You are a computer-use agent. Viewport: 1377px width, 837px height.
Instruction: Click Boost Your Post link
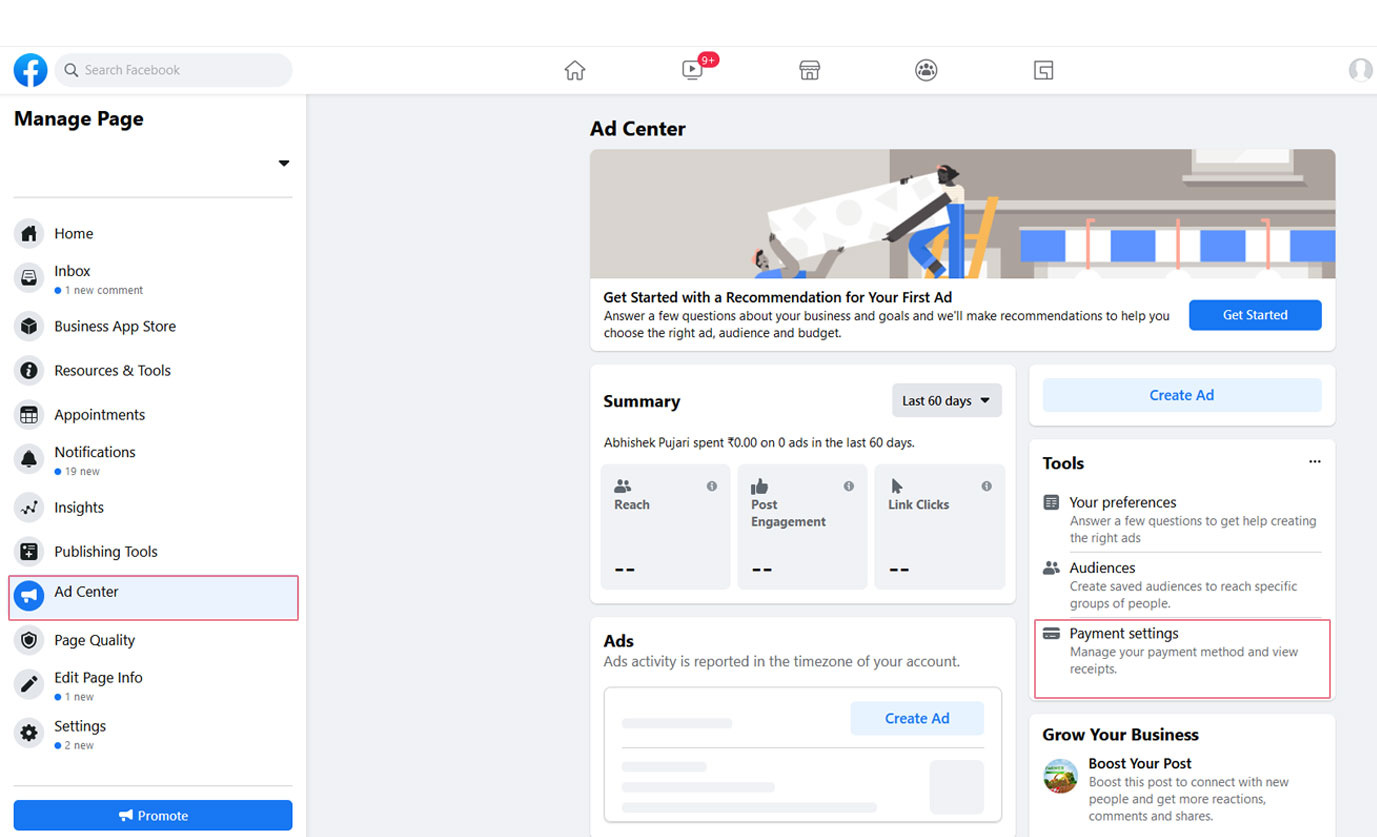(x=1140, y=763)
